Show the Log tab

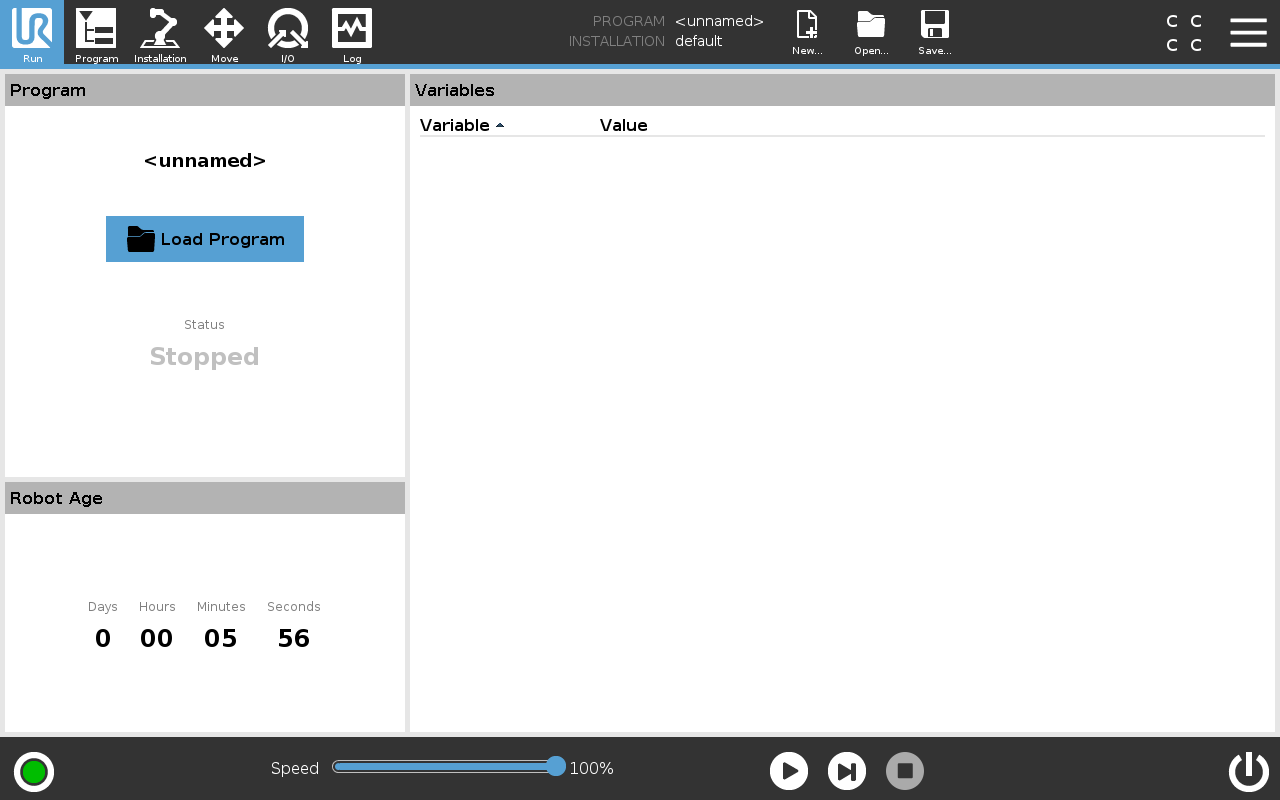pyautogui.click(x=352, y=33)
